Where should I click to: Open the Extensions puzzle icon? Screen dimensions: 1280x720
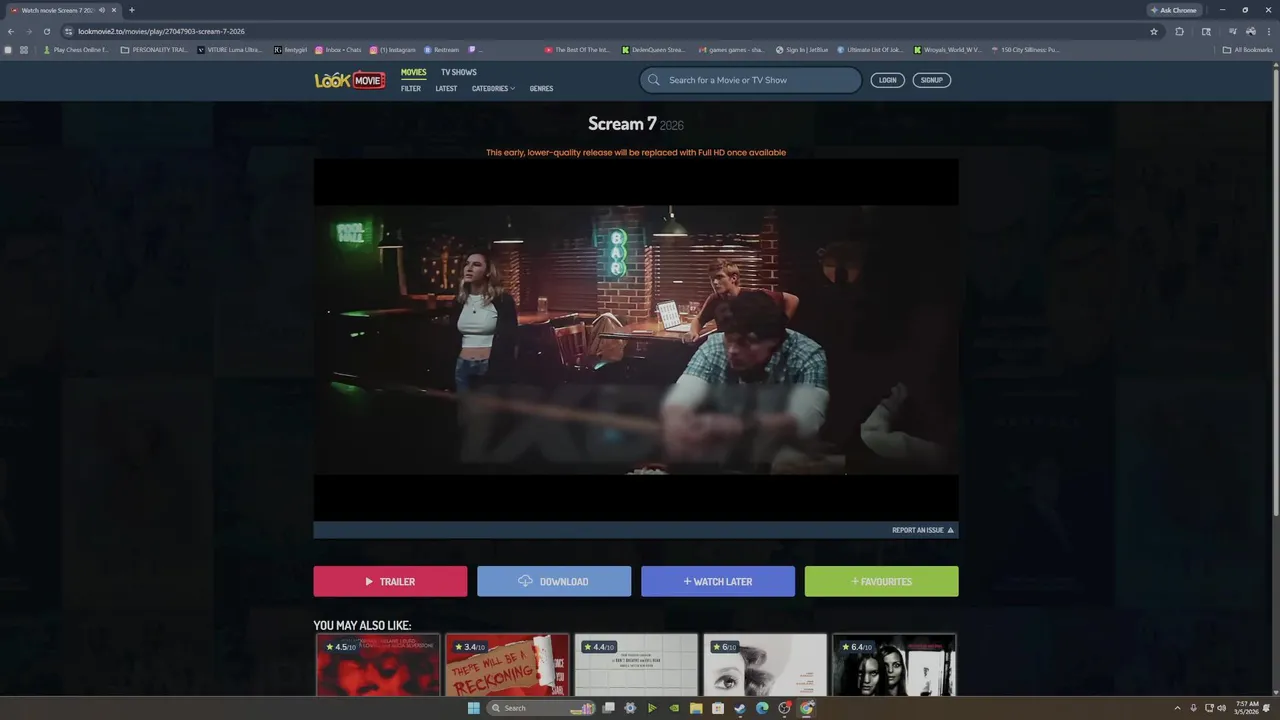point(1179,31)
